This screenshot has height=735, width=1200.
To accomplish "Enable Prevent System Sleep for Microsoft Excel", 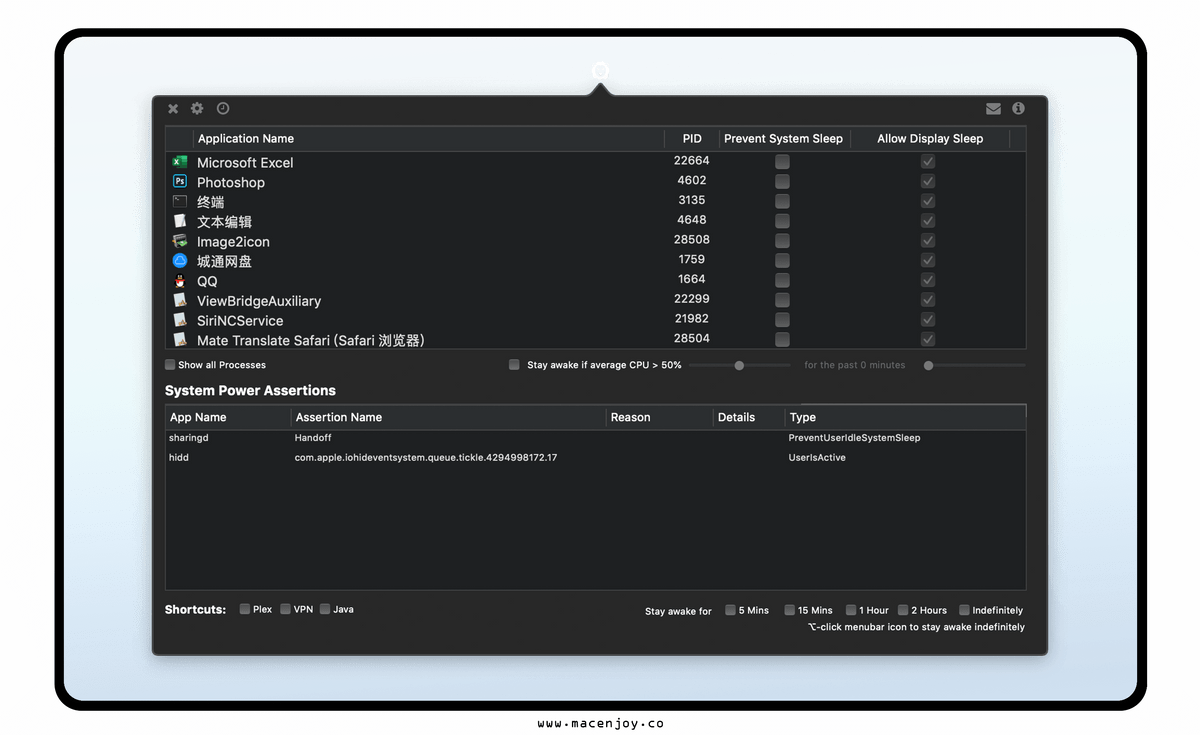I will click(782, 162).
